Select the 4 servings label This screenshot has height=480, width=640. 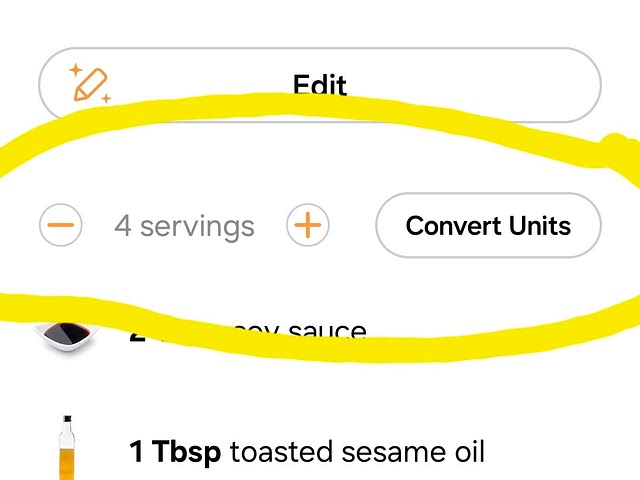[x=184, y=226]
